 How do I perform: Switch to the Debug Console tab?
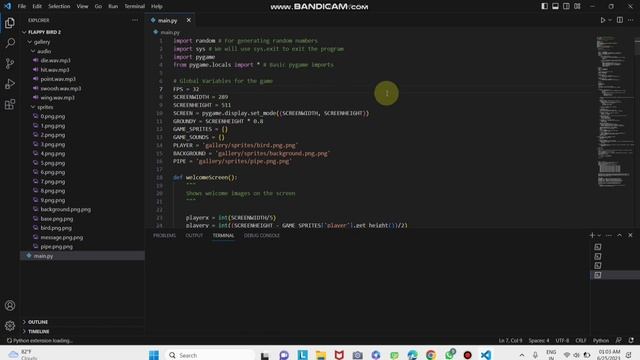click(262, 236)
